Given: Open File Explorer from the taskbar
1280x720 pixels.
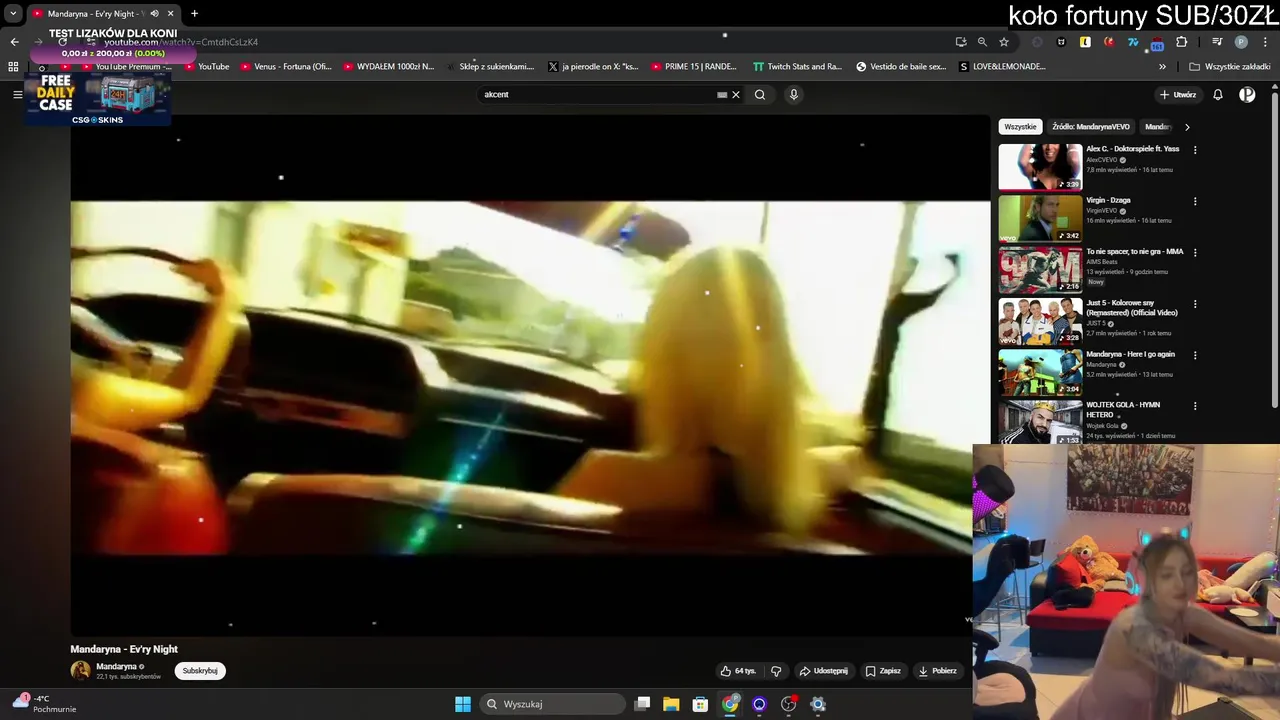Looking at the screenshot, I should [671, 704].
